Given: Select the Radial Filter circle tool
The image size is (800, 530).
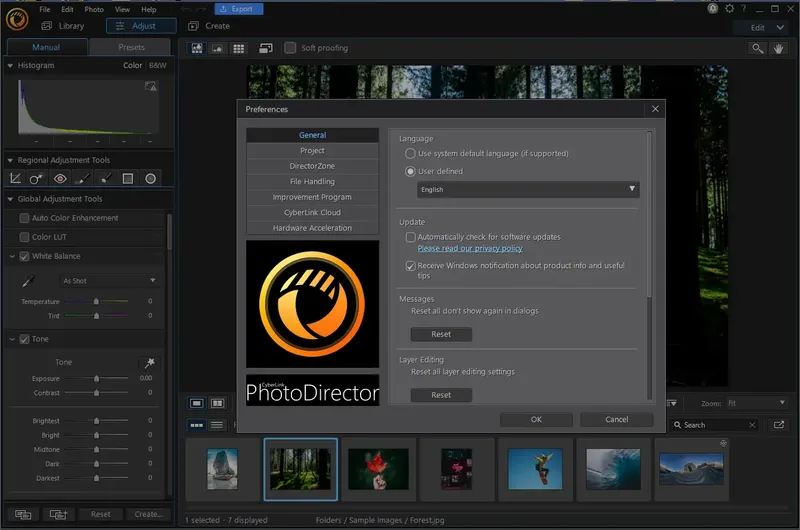Looking at the screenshot, I should click(150, 179).
